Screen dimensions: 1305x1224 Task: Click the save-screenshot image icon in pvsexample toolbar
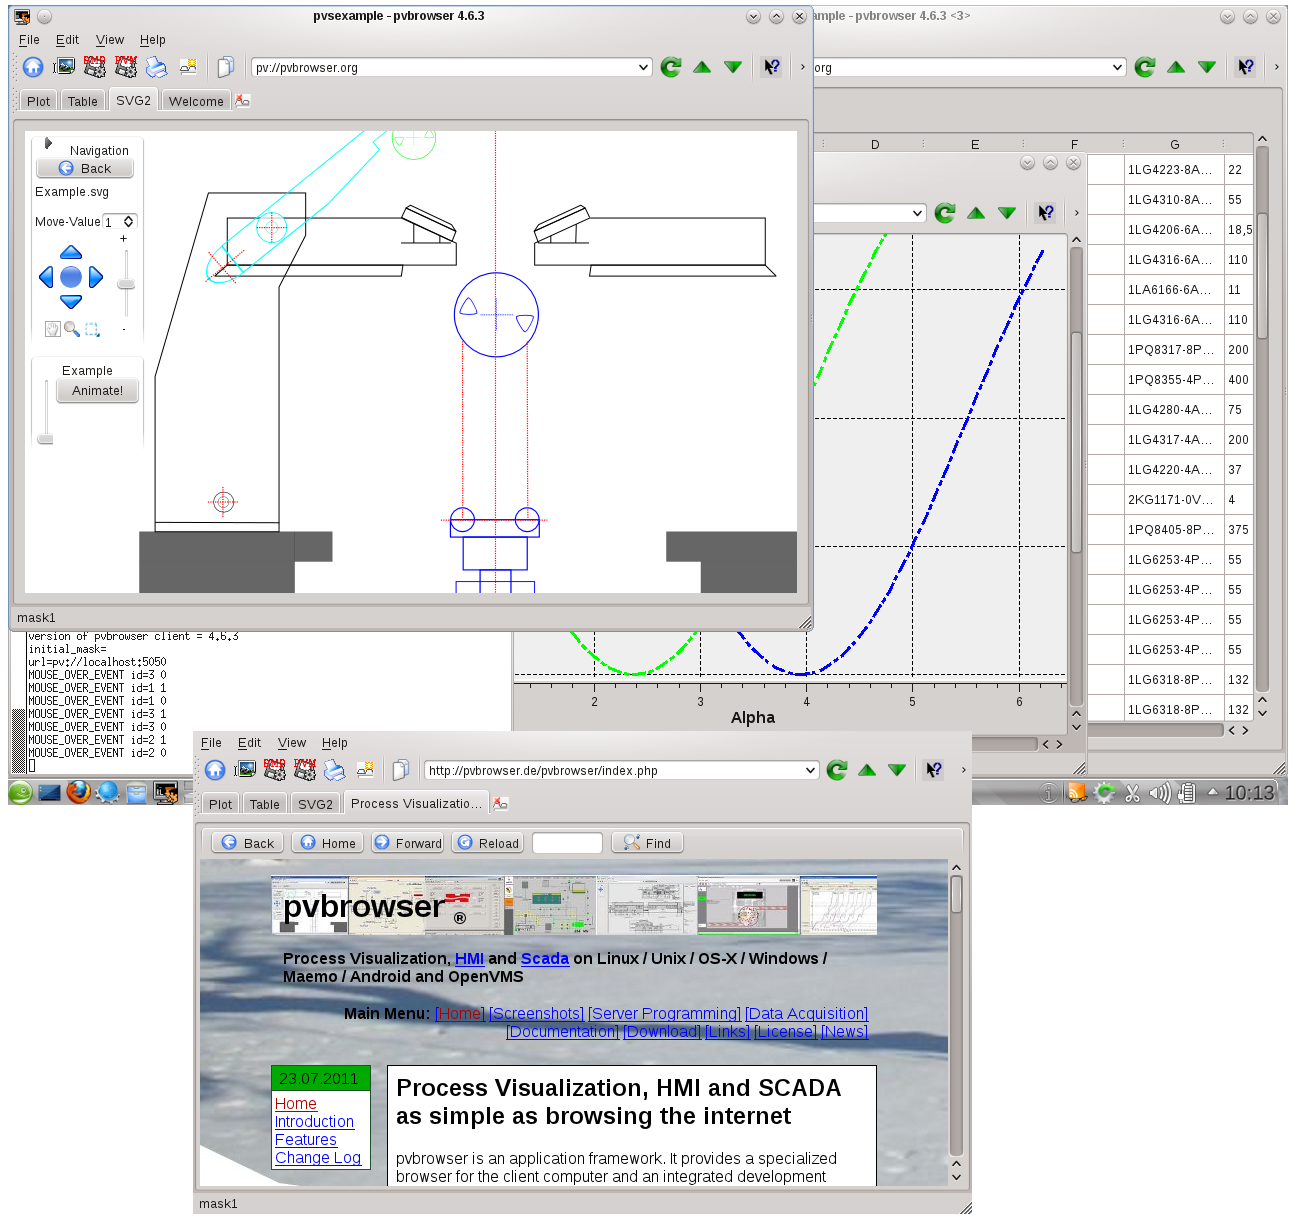click(64, 67)
